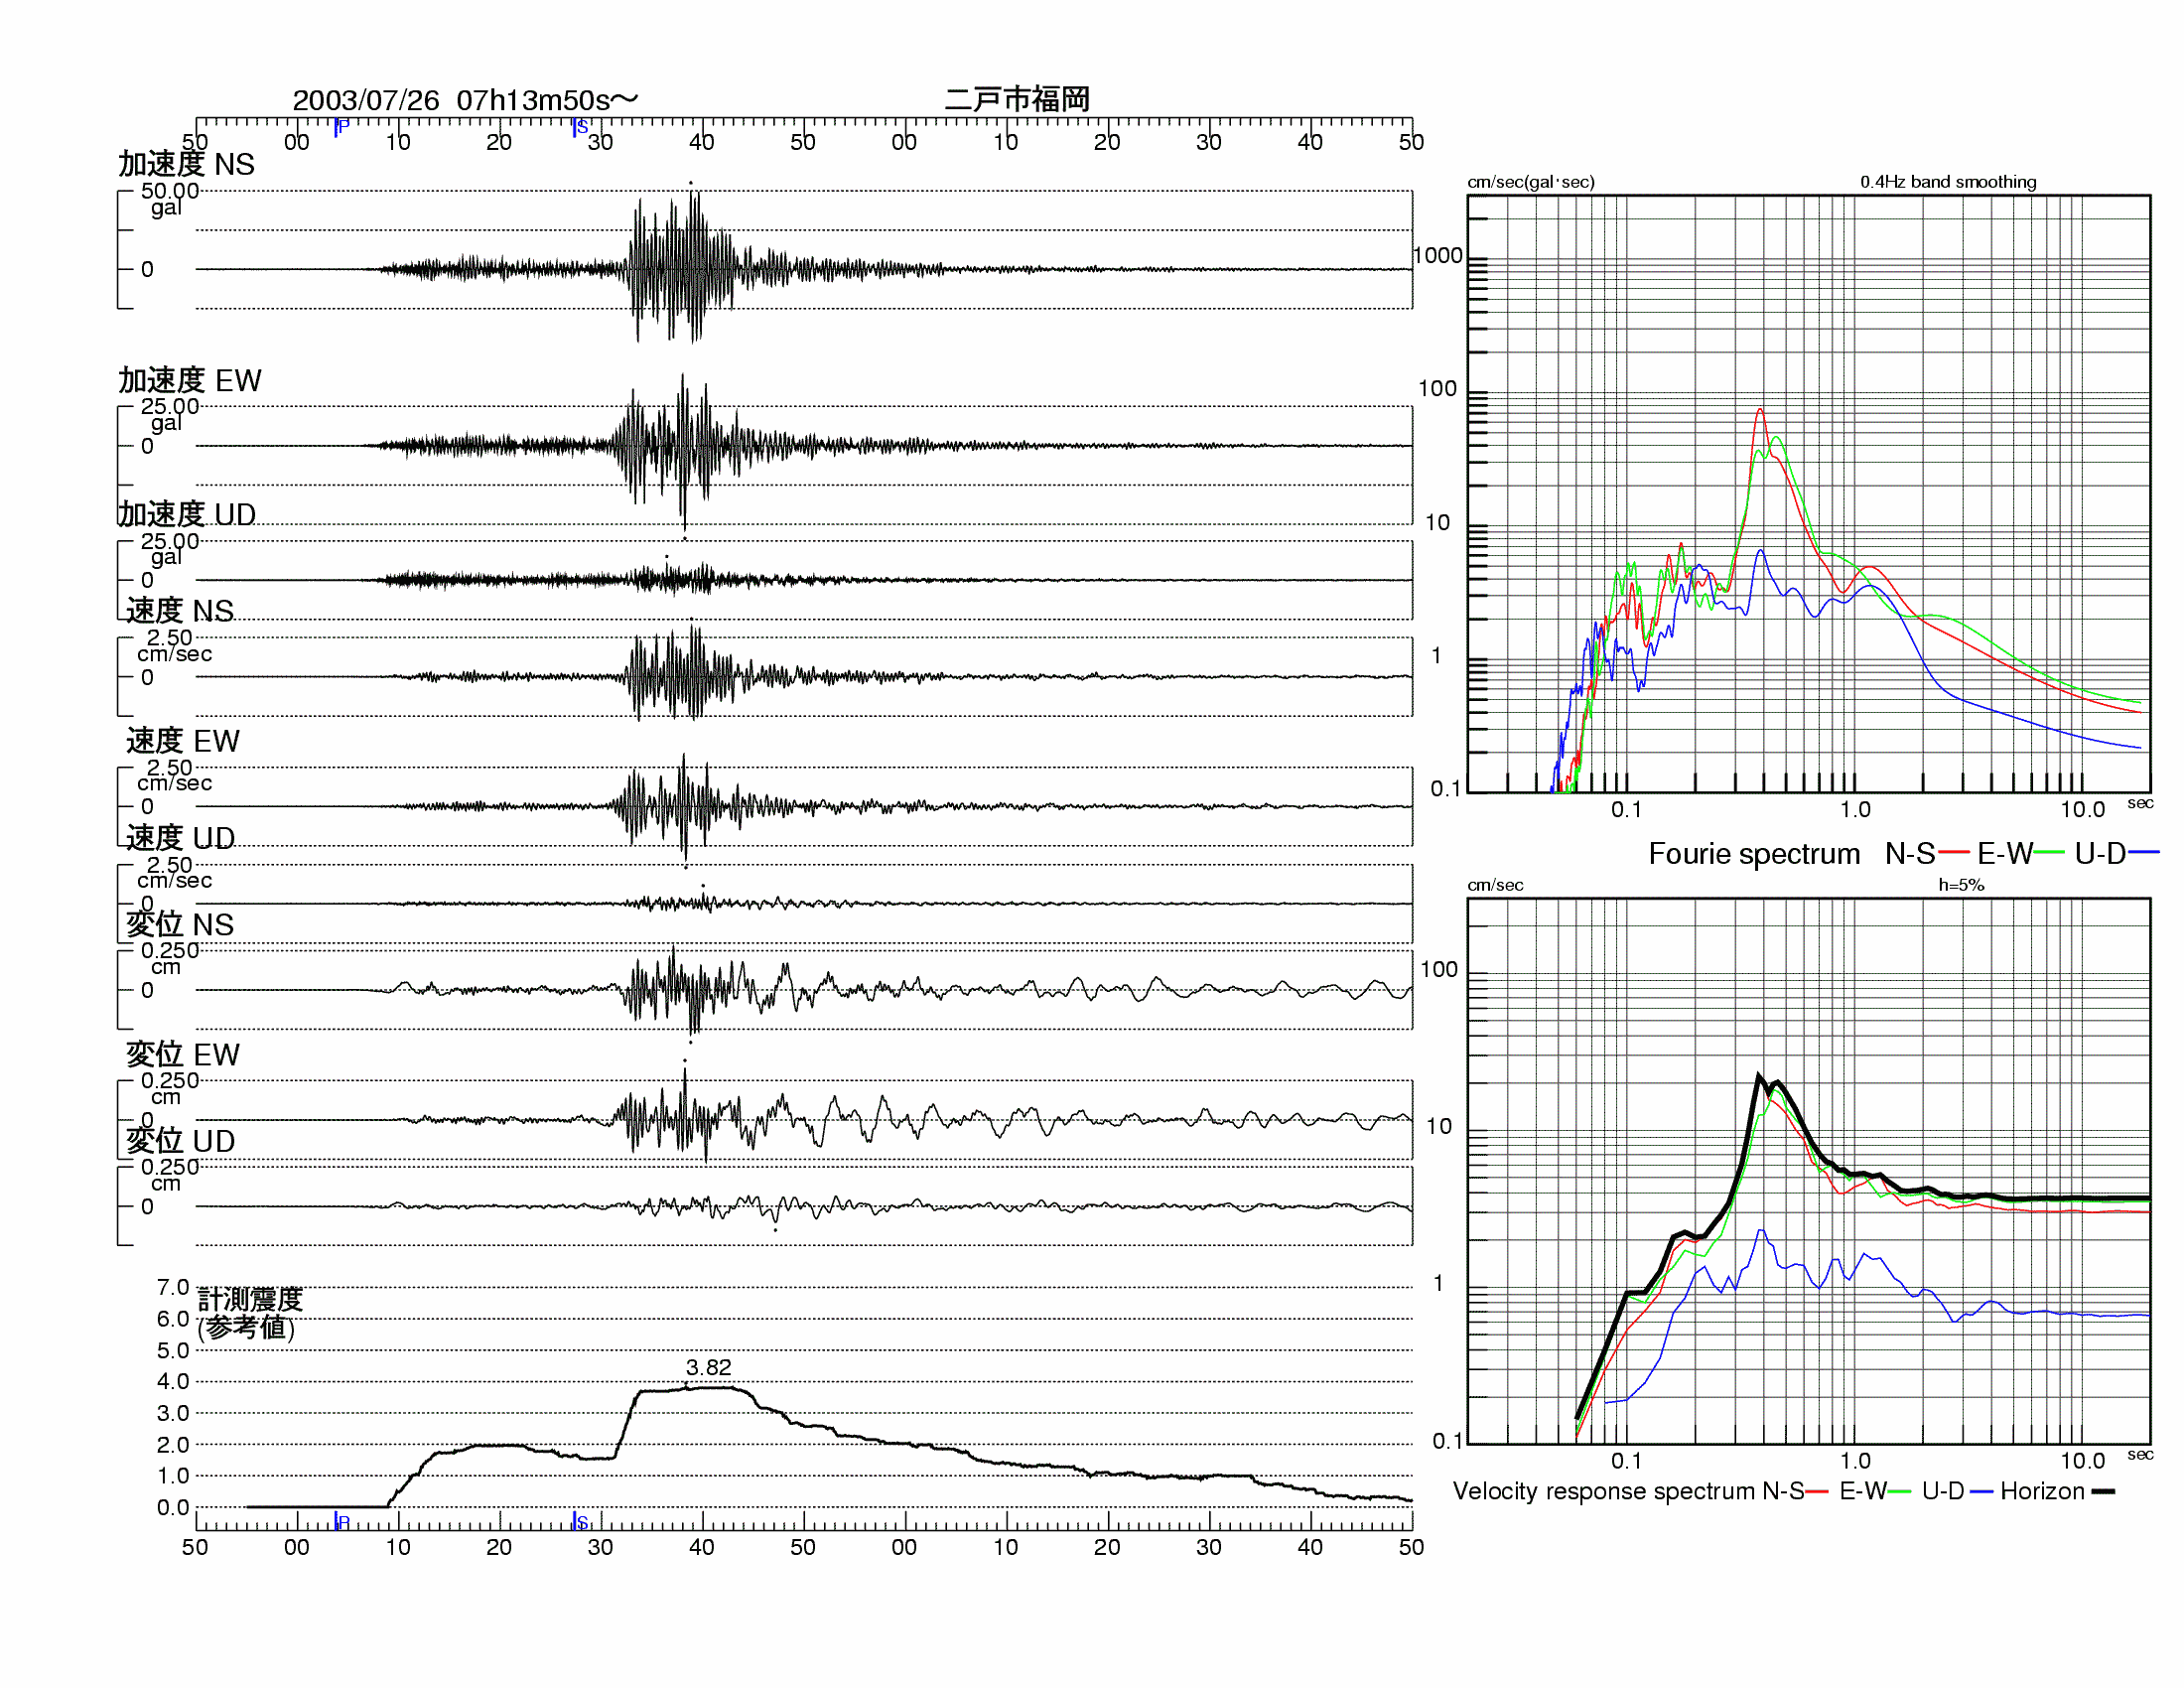Click the green E-W Fourier legend line
This screenshot has width=2184, height=1688.
pos(2048,853)
